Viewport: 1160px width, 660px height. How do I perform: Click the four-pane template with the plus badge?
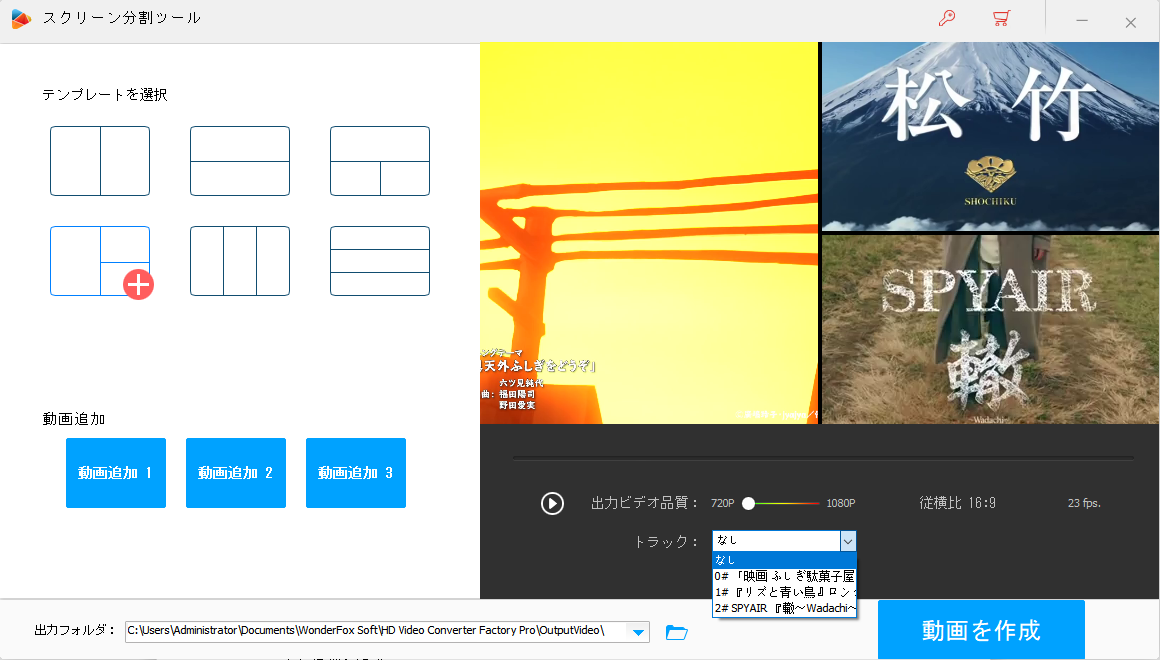click(100, 260)
